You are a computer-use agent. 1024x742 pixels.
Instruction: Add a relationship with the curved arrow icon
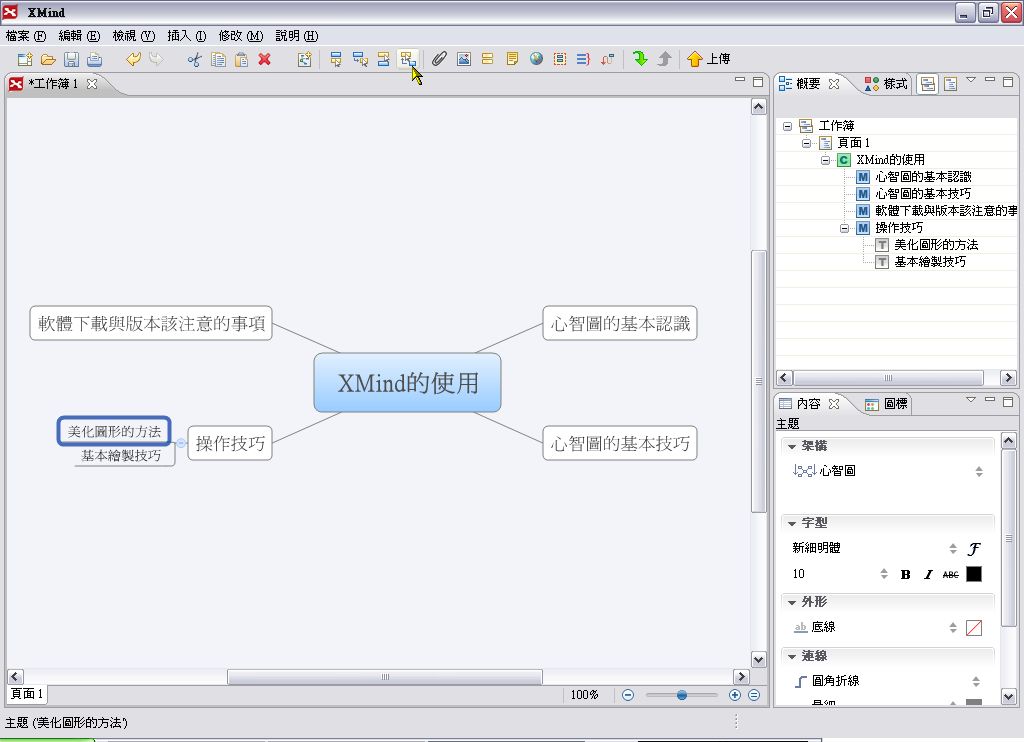[x=607, y=59]
